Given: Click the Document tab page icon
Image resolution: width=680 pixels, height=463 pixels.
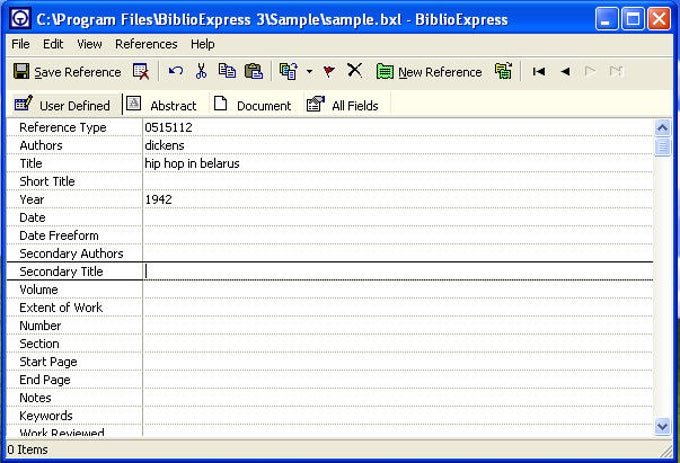Looking at the screenshot, I should tap(220, 103).
